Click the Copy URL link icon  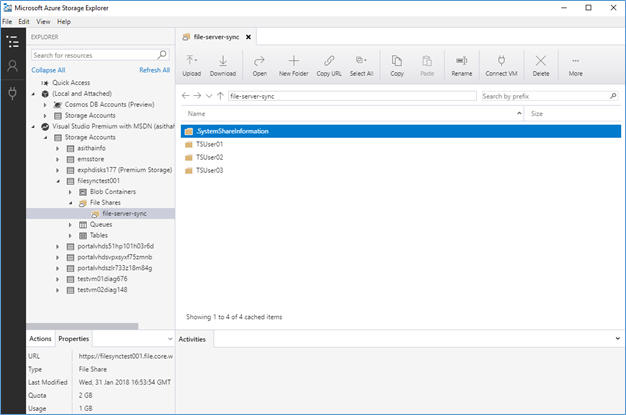[x=329, y=66]
